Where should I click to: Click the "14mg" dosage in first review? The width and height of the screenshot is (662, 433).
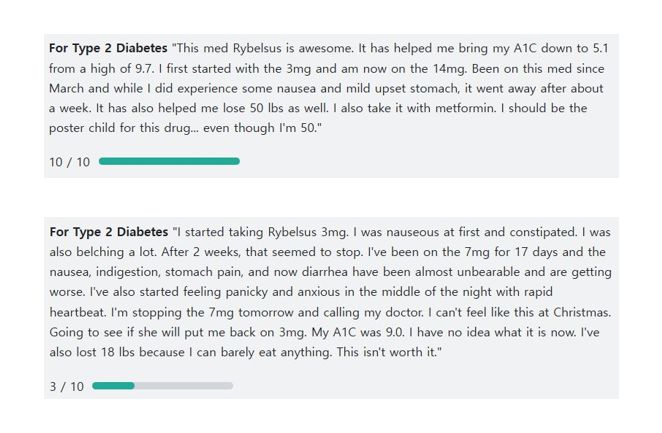pyautogui.click(x=449, y=68)
